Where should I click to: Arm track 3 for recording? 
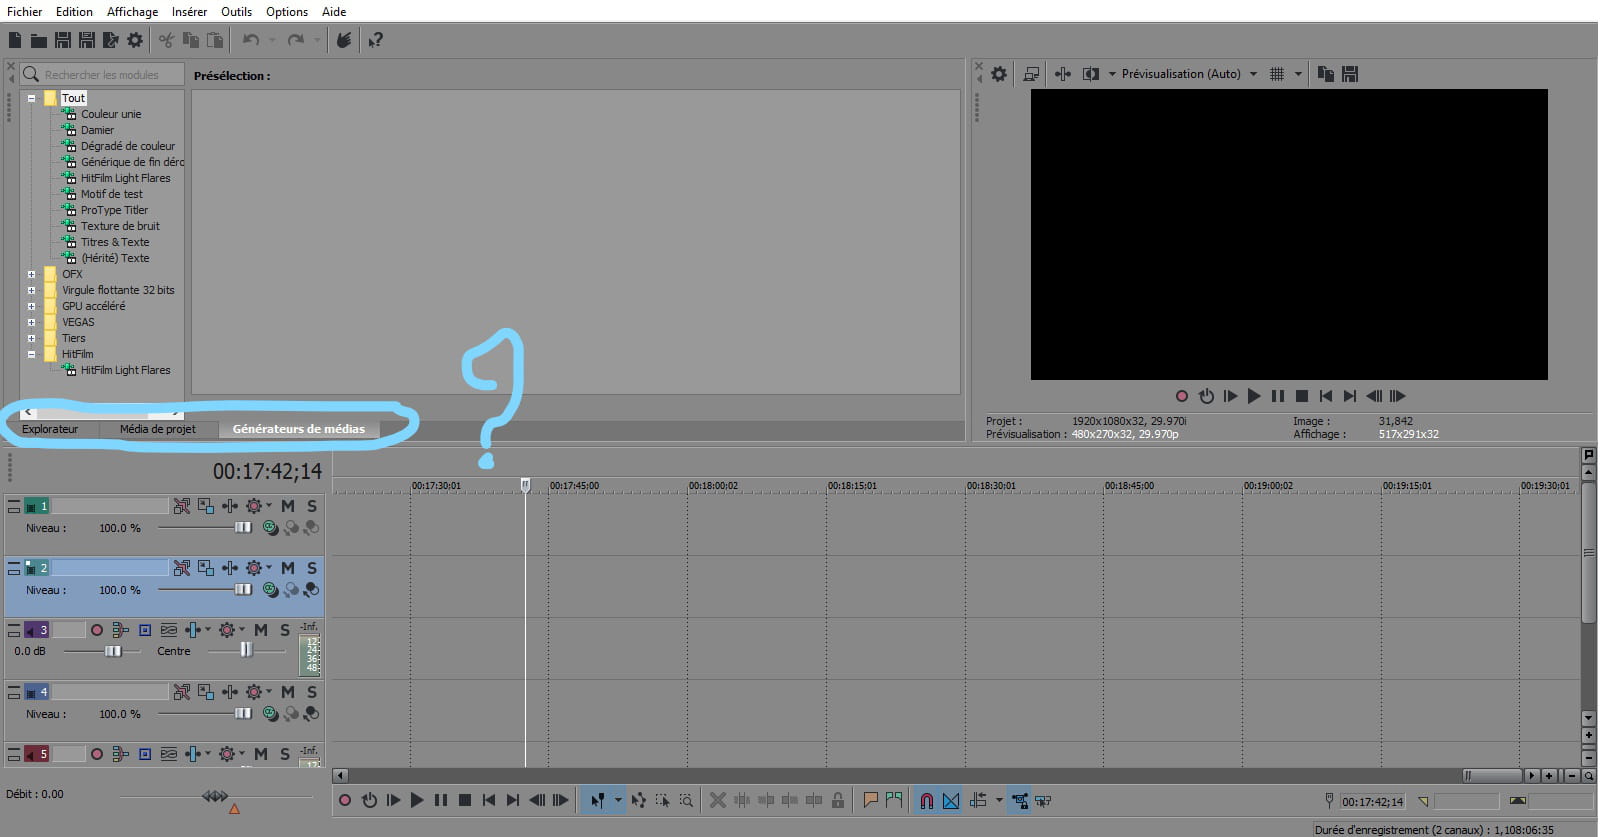(x=97, y=630)
